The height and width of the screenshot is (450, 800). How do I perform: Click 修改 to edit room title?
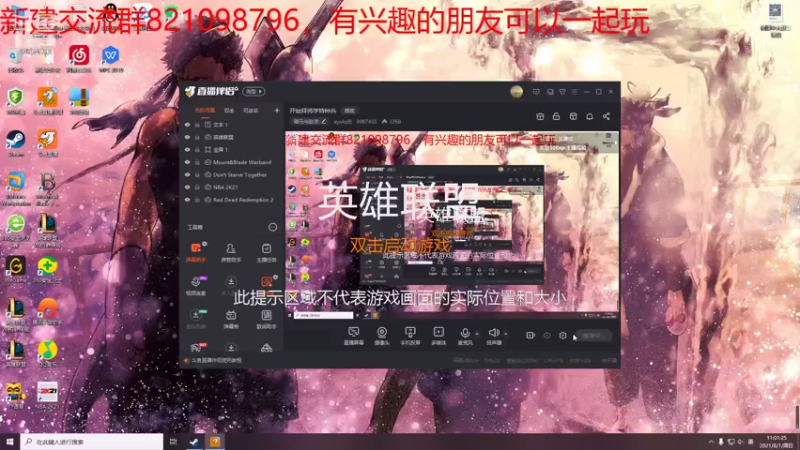(349, 110)
